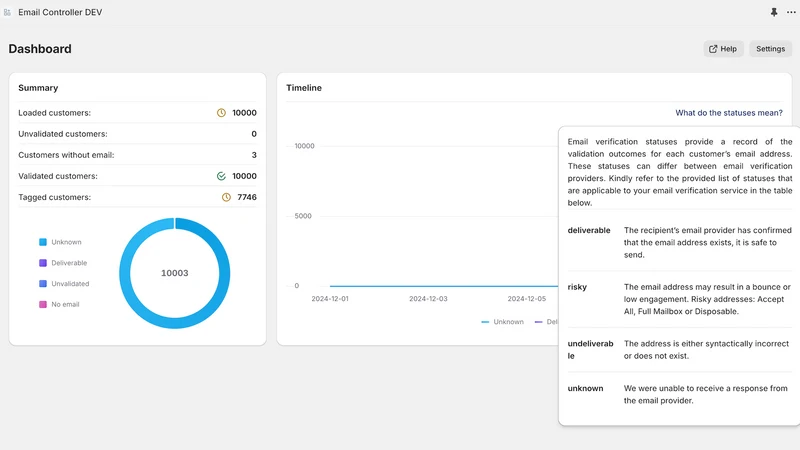
Task: Click the 2024-12-01 date on Timeline axis
Action: click(x=330, y=298)
